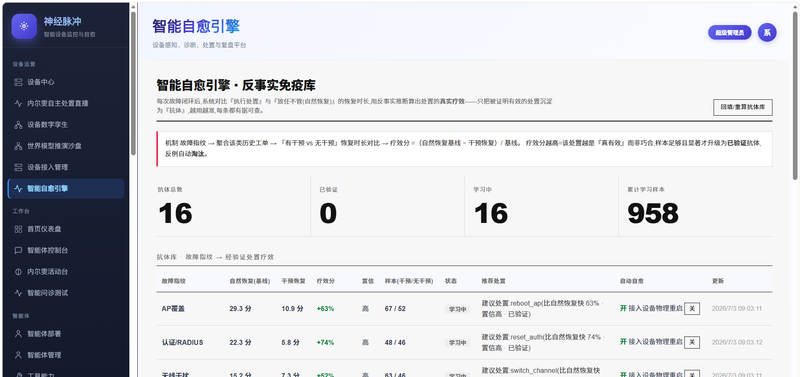Select 智能自愈引擎 menu item
The width and height of the screenshot is (800, 377).
pyautogui.click(x=66, y=189)
